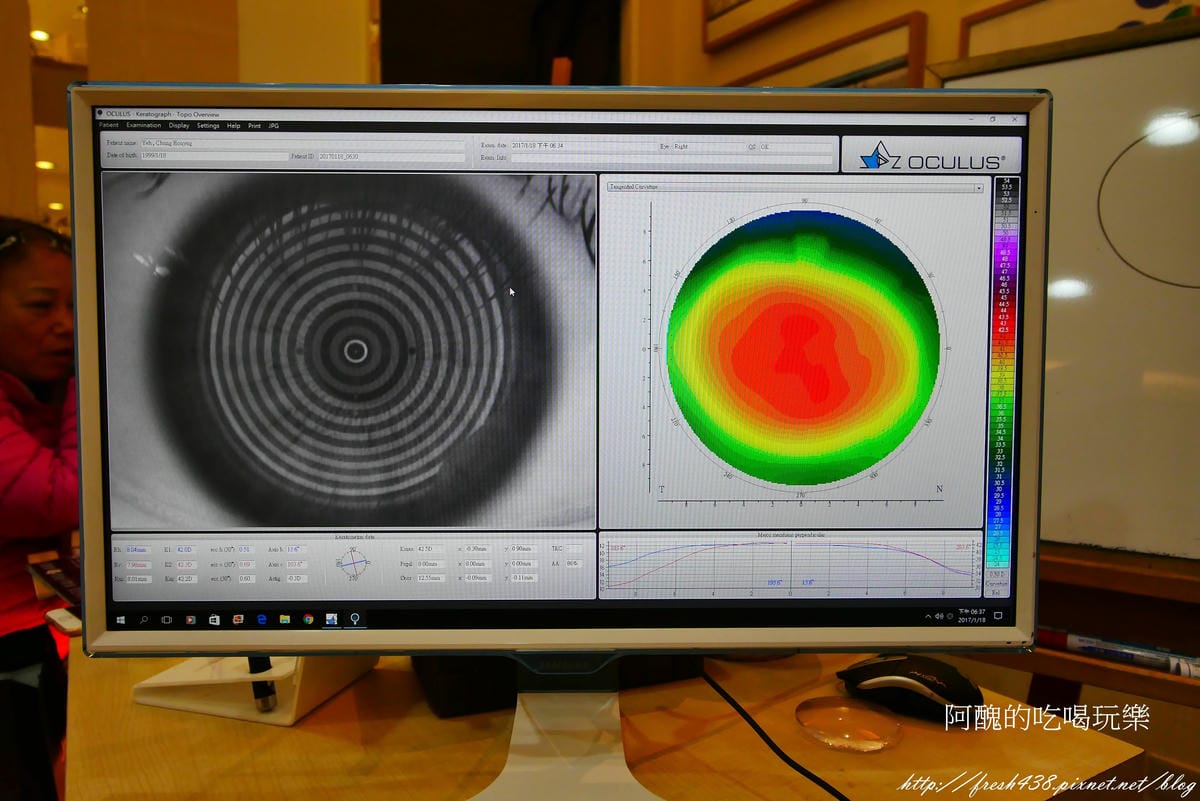Click the Cornea diameter 12.55mm value

coord(431,579)
